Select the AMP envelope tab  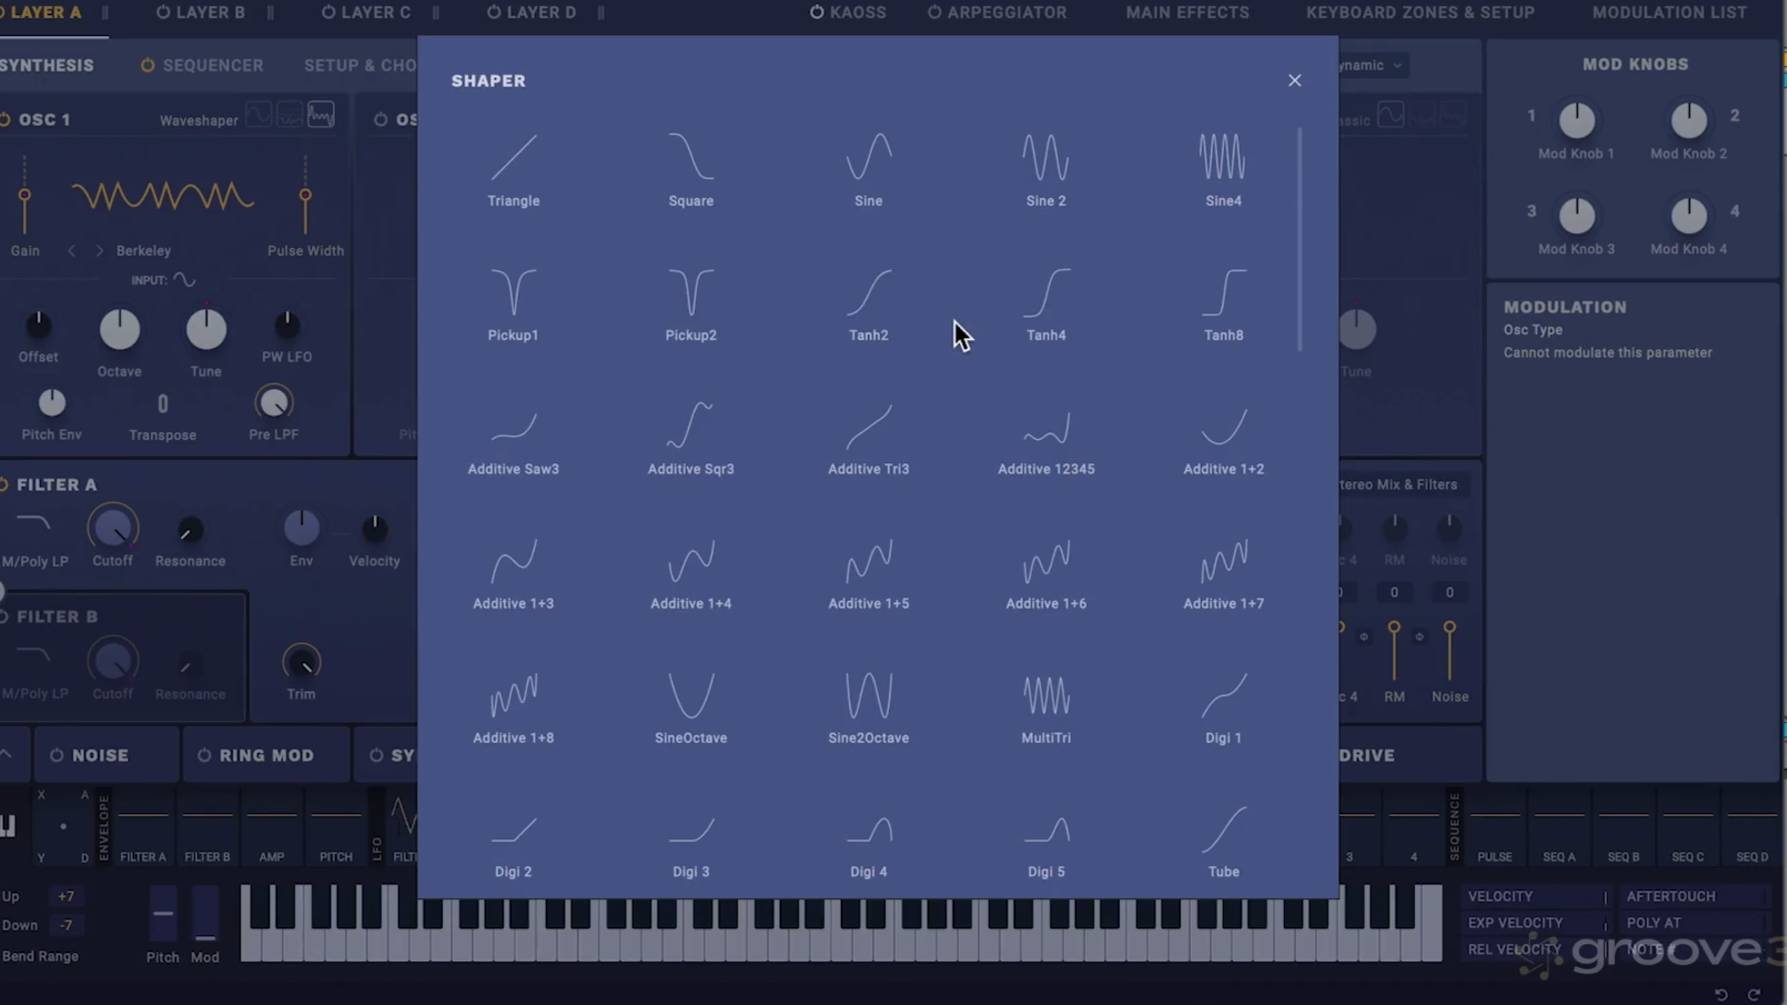pos(272,828)
